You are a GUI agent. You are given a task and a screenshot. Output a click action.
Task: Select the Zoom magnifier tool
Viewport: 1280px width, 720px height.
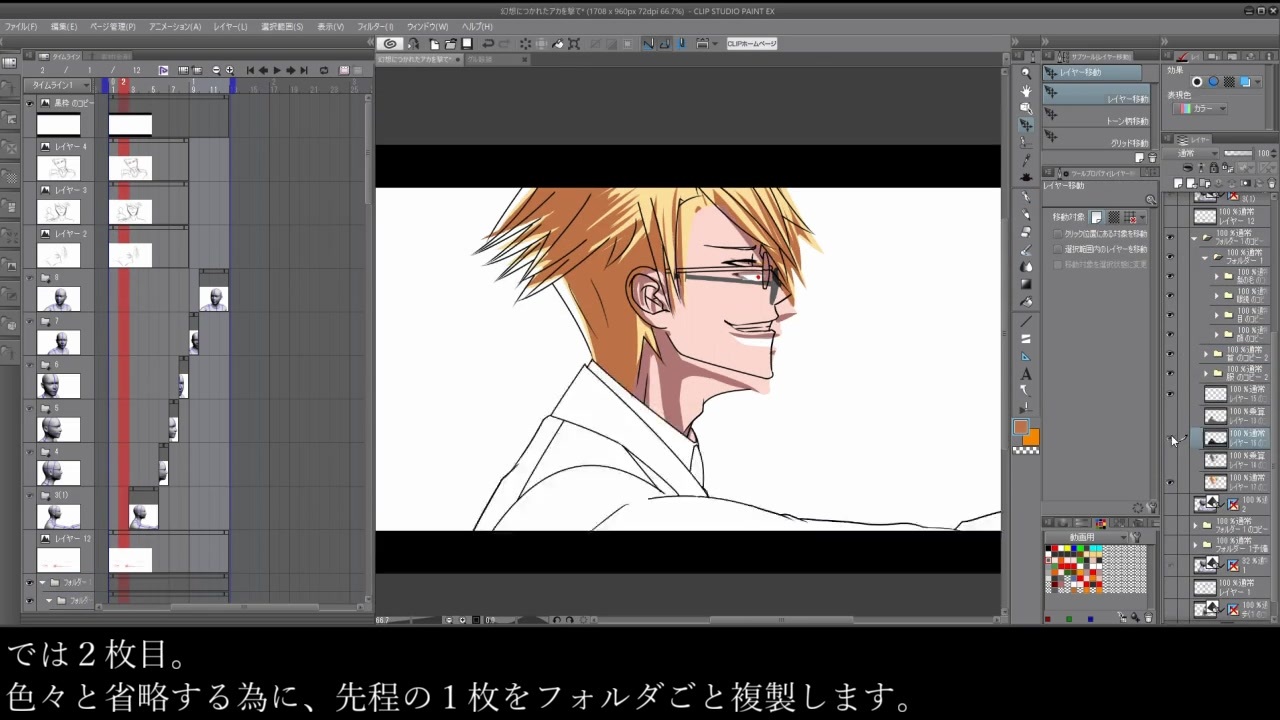pos(1026,73)
